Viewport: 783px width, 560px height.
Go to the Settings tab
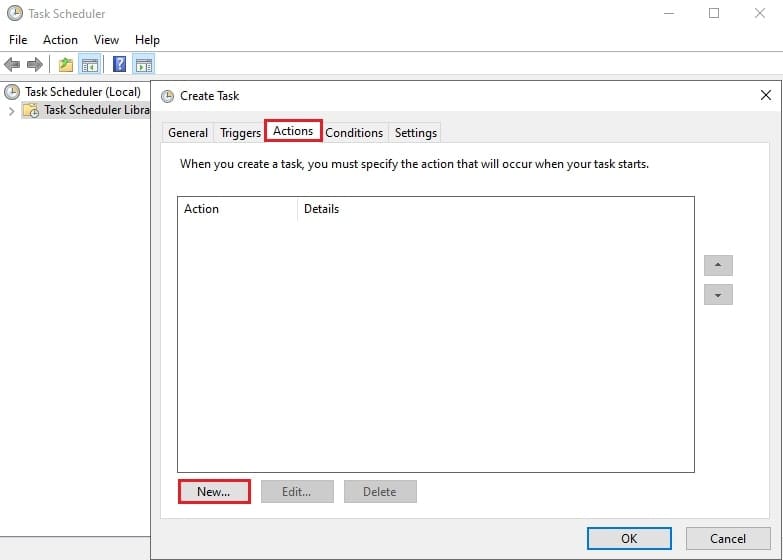[x=415, y=133]
